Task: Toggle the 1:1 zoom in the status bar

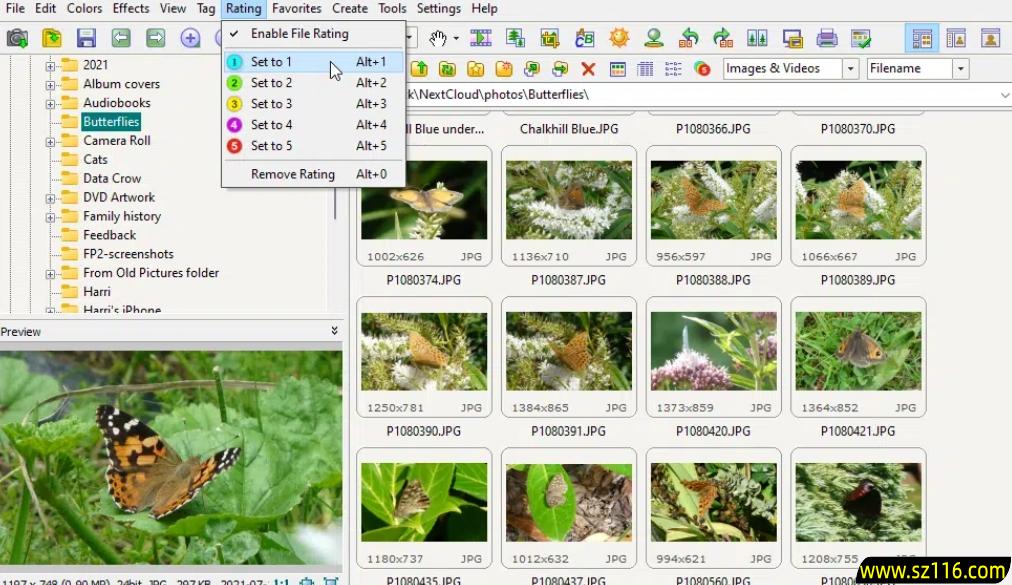Action: click(281, 580)
